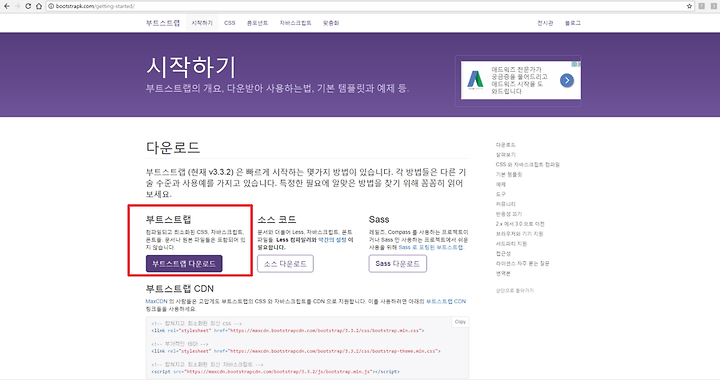This screenshot has height=380, width=720.
Task: Open the 전시관 link in navbar
Action: pyautogui.click(x=545, y=23)
